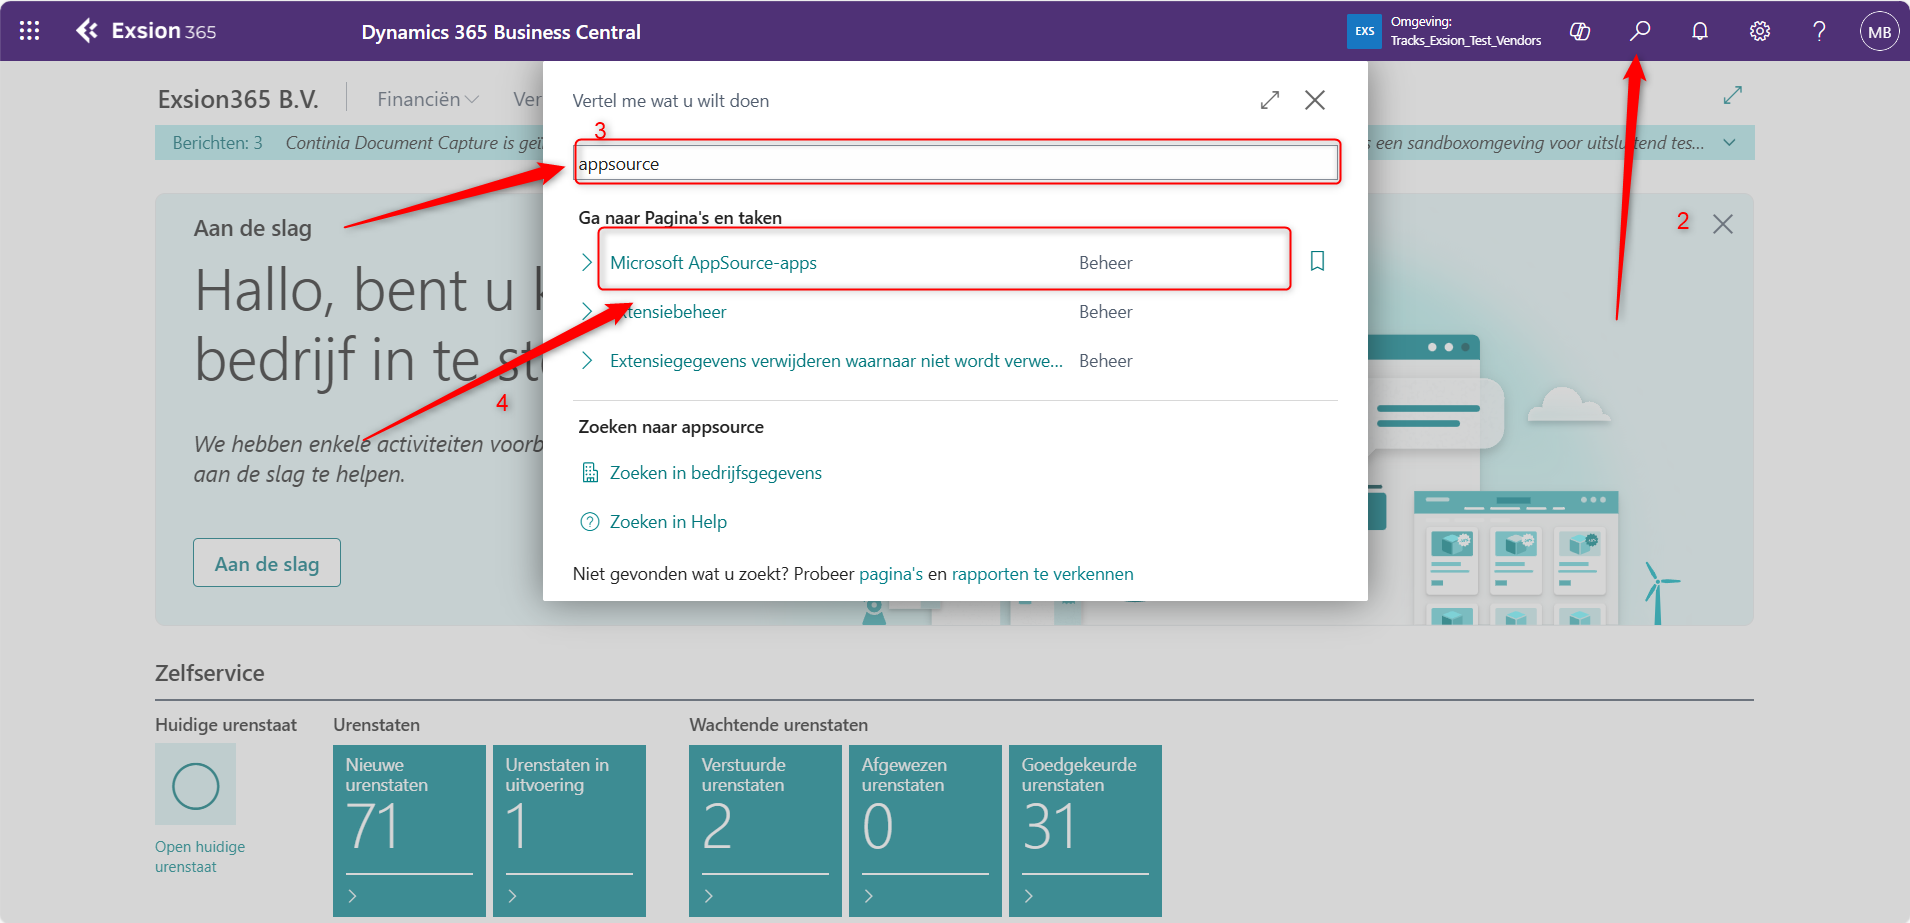
Task: Click the EXS environment badge
Action: pos(1364,31)
